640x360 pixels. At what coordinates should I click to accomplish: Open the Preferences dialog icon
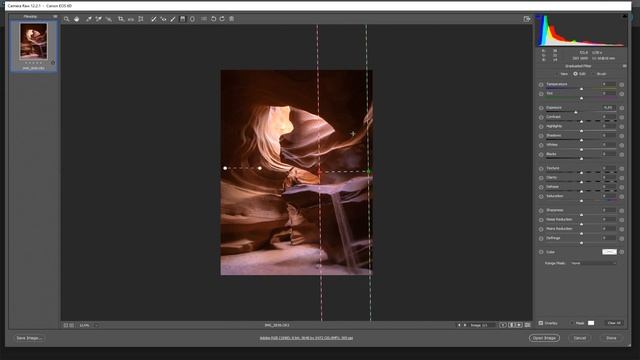[204, 19]
